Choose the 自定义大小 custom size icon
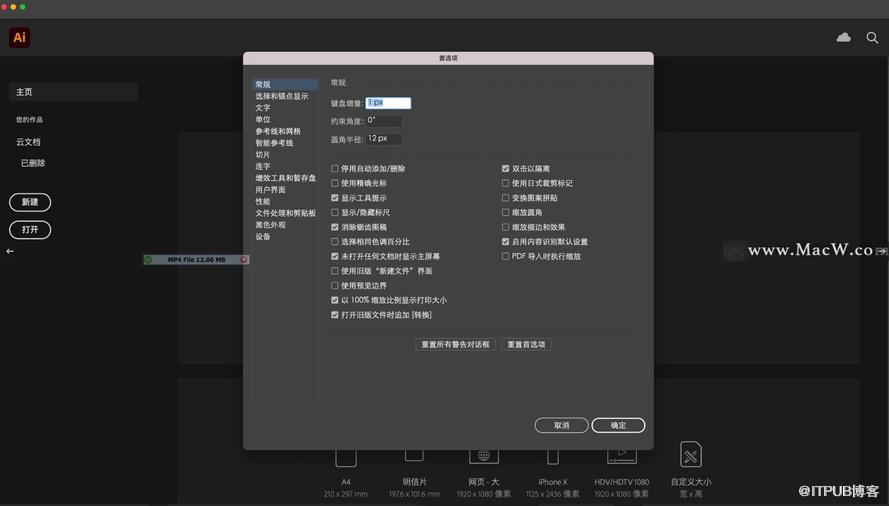889x506 pixels. tap(690, 456)
